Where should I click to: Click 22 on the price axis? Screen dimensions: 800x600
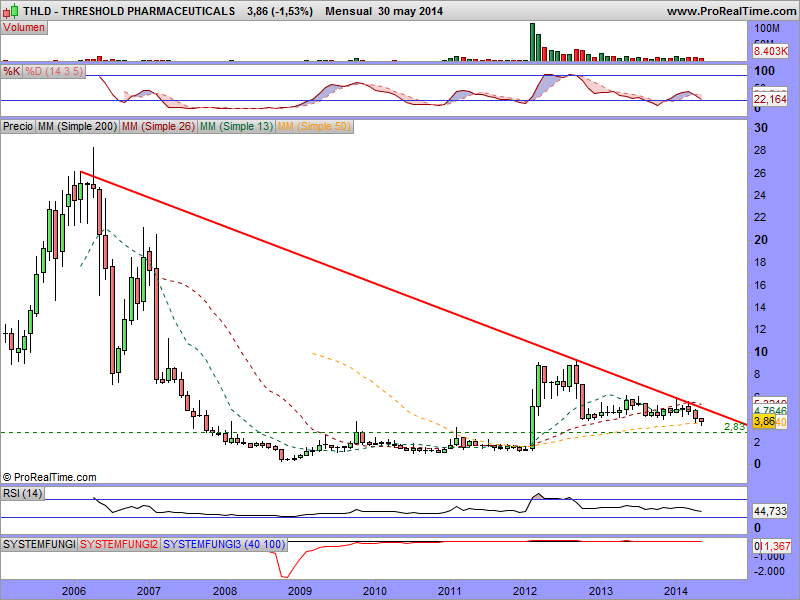tap(761, 217)
